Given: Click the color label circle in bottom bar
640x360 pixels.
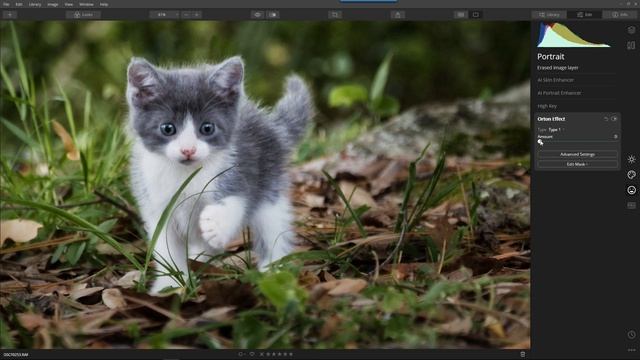Looking at the screenshot, I should pyautogui.click(x=241, y=354).
